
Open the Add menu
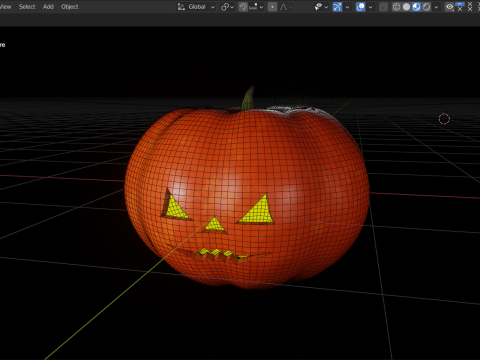point(48,7)
